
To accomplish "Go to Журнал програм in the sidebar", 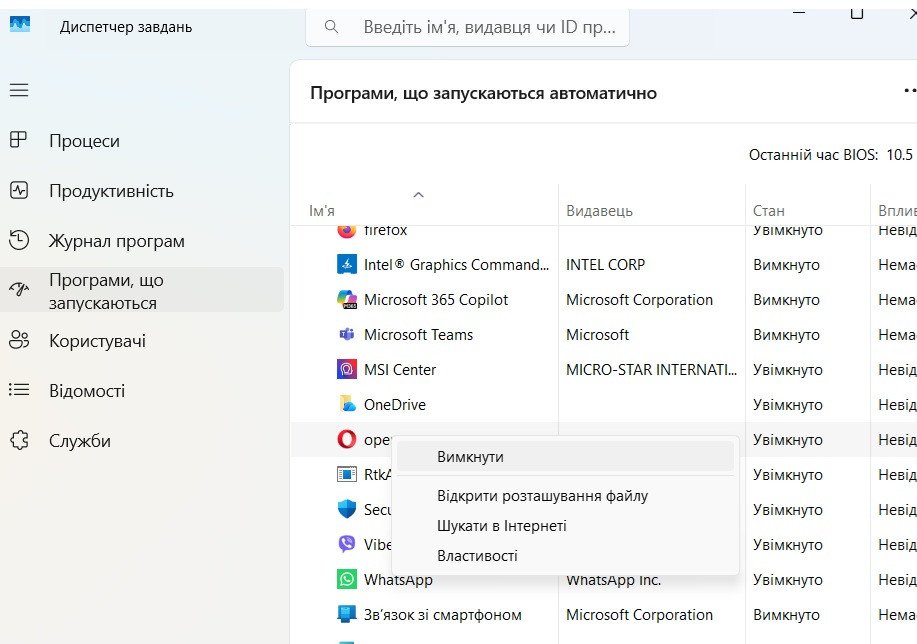I will coord(116,241).
